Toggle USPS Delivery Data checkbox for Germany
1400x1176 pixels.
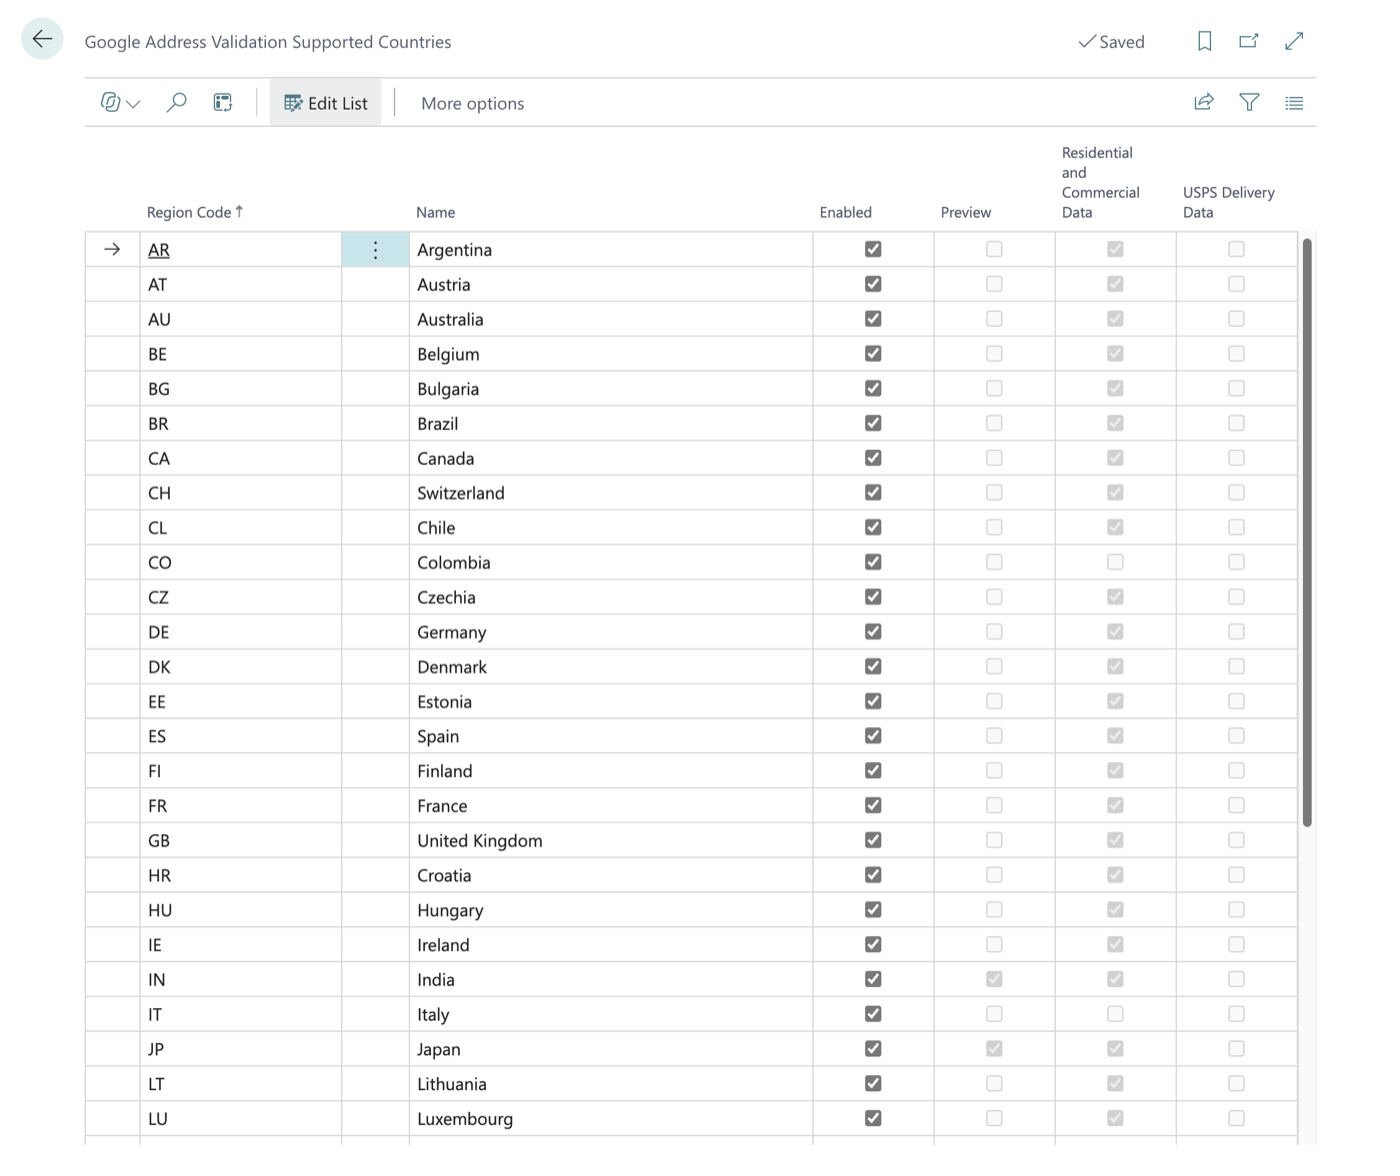click(1236, 632)
